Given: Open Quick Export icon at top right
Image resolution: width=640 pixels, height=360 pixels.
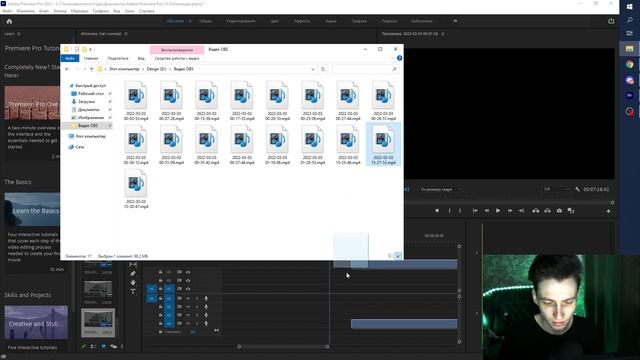Looking at the screenshot, I should pyautogui.click(x=611, y=21).
